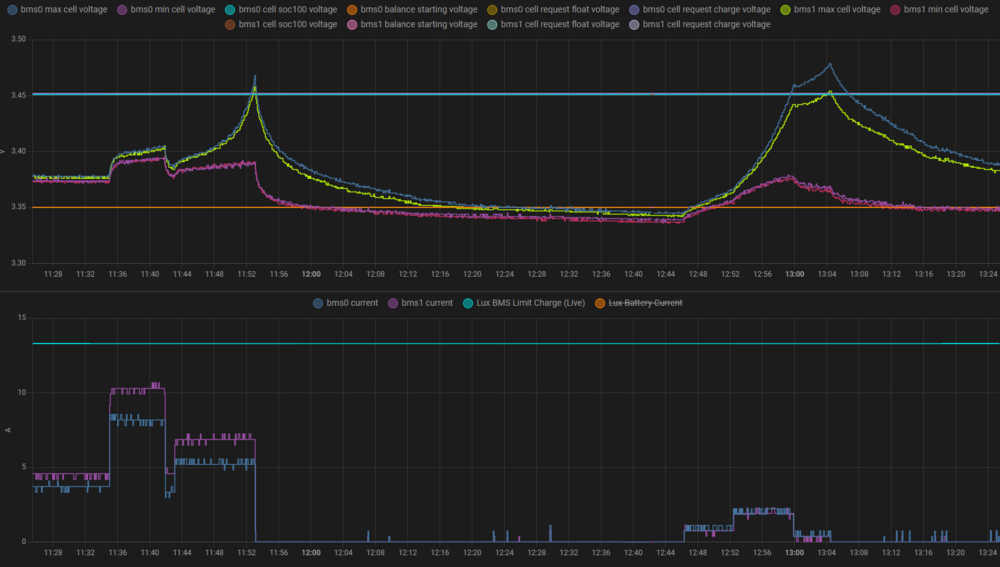Click the 12:00 tick on the voltage chart axis
This screenshot has width=1000, height=567.
click(x=311, y=273)
